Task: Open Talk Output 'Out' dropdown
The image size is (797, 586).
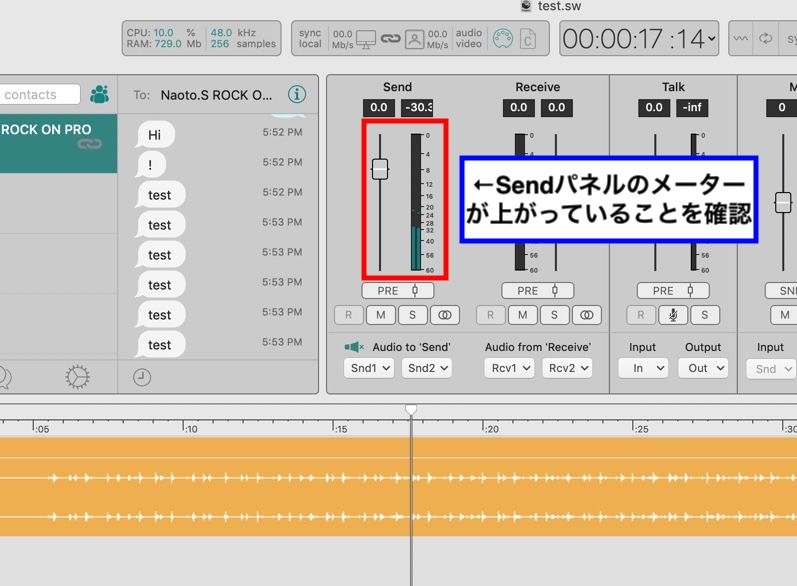Action: coord(703,368)
